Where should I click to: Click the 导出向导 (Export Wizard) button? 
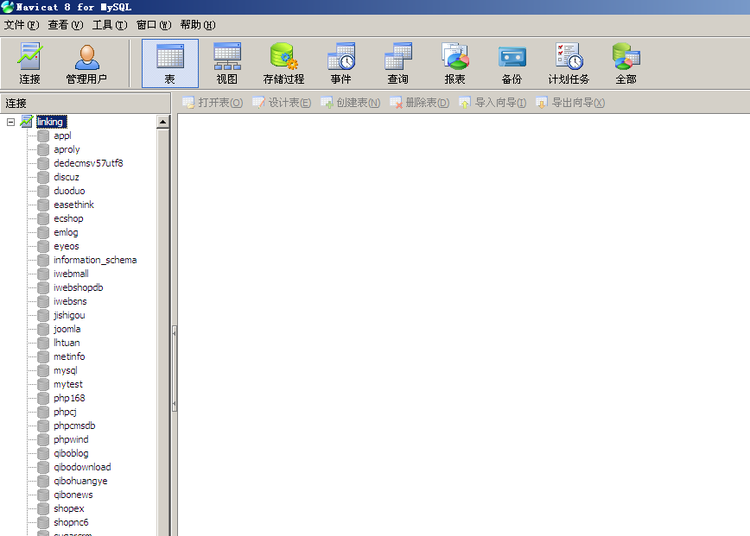point(570,102)
